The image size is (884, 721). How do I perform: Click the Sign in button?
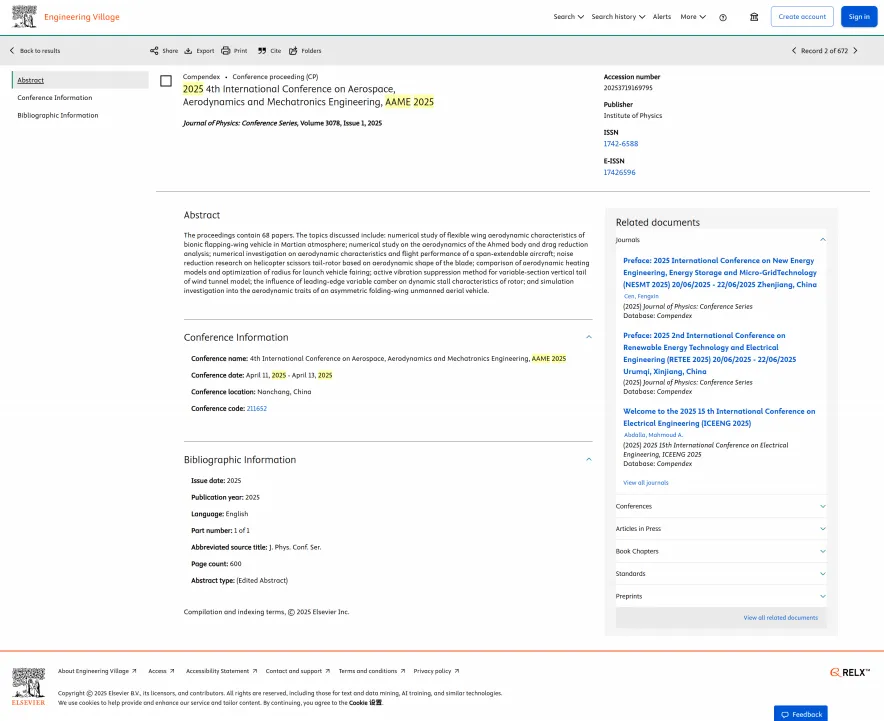[x=859, y=17]
